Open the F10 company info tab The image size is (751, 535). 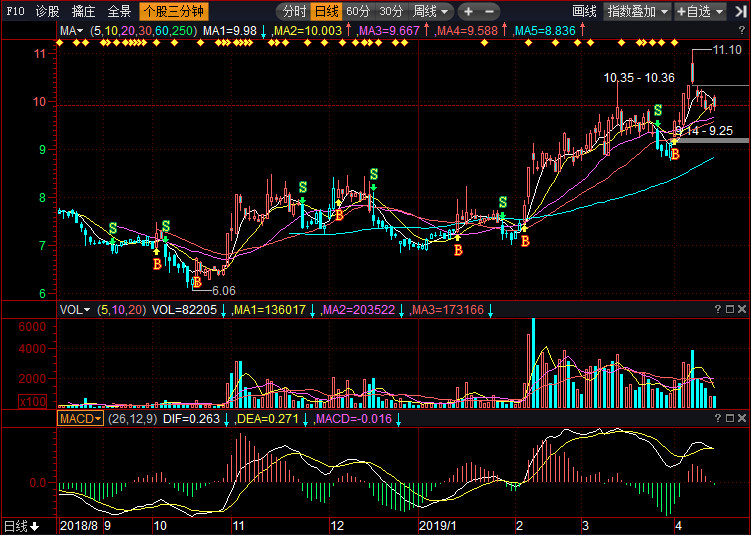click(x=15, y=12)
